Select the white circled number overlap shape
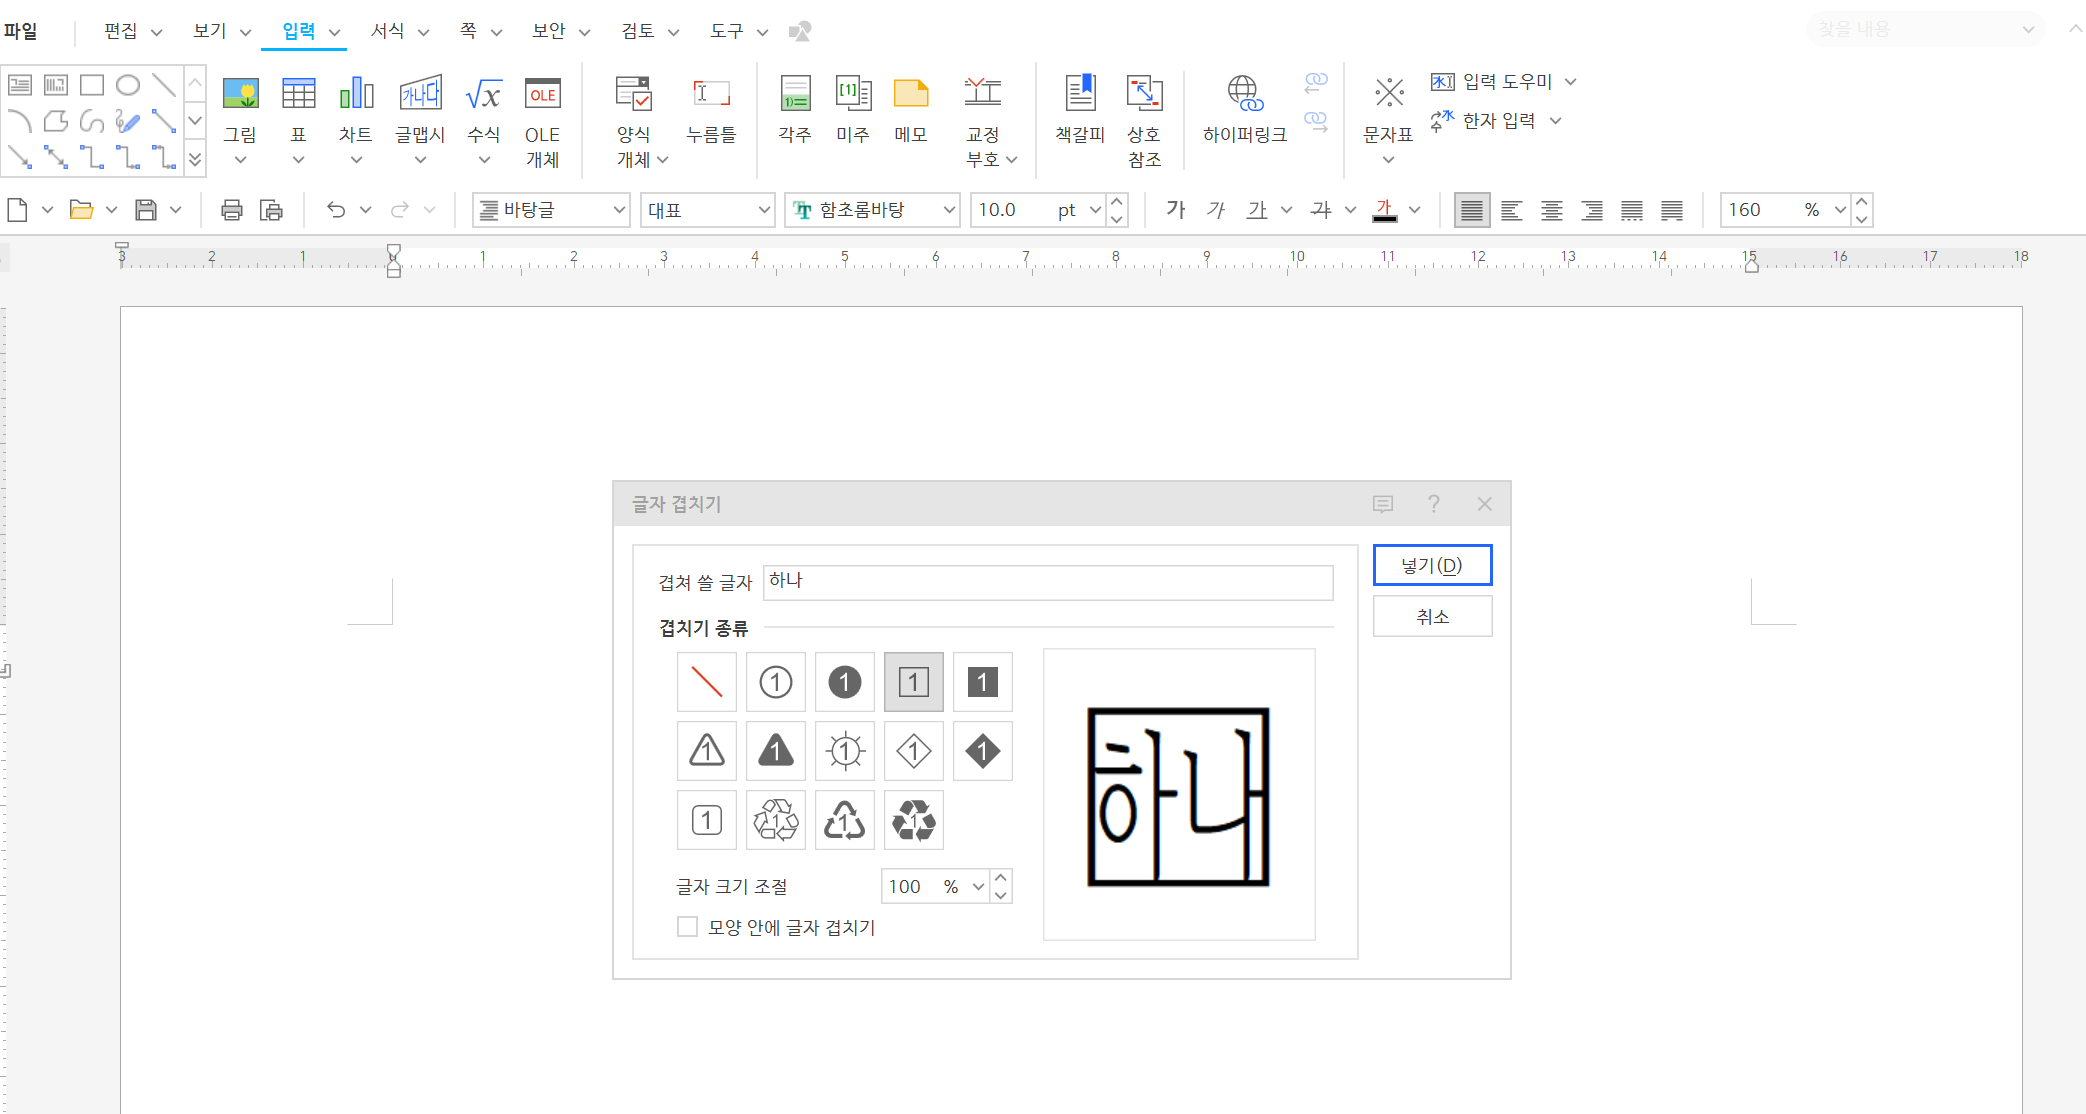This screenshot has width=2086, height=1114. click(775, 681)
